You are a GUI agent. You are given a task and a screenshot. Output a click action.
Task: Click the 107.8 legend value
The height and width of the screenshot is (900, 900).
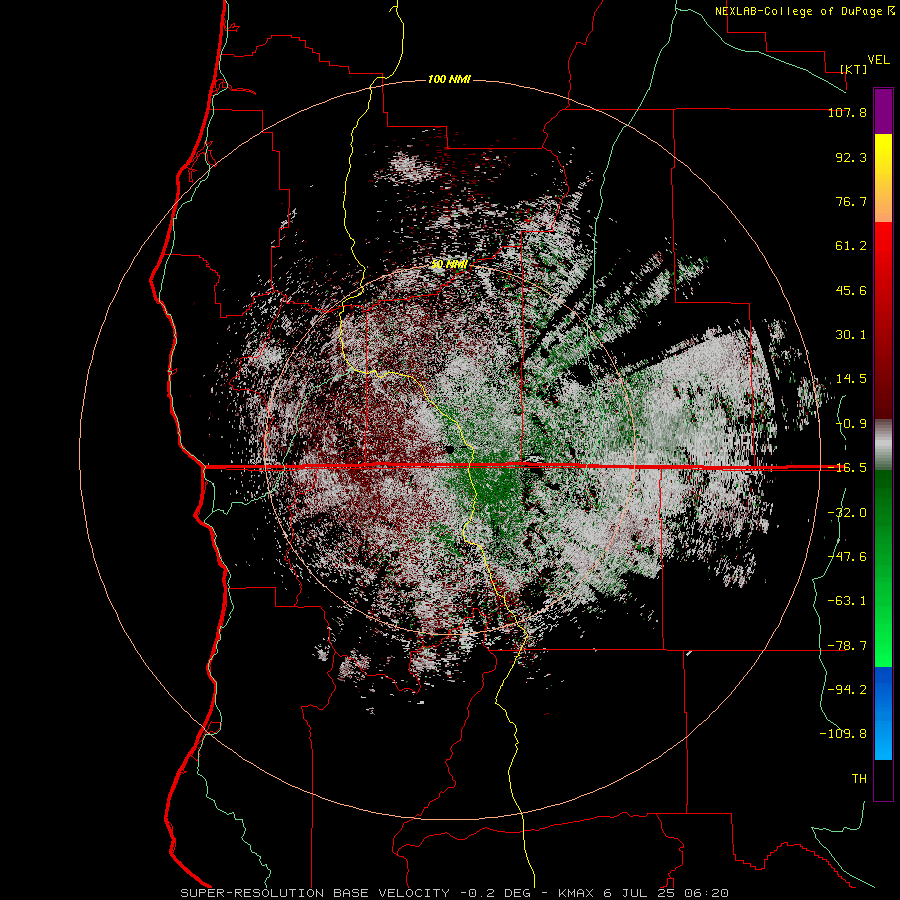[847, 112]
